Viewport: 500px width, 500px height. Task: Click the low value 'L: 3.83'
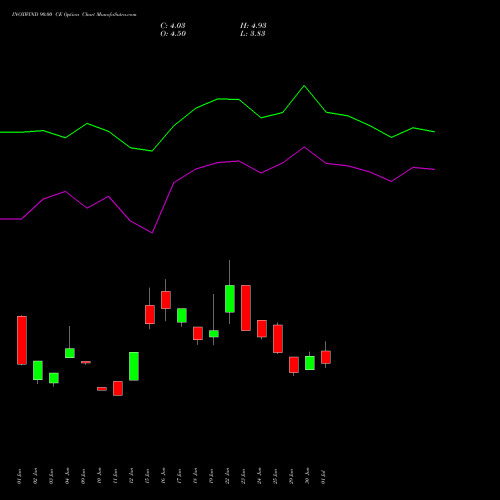[x=253, y=34]
